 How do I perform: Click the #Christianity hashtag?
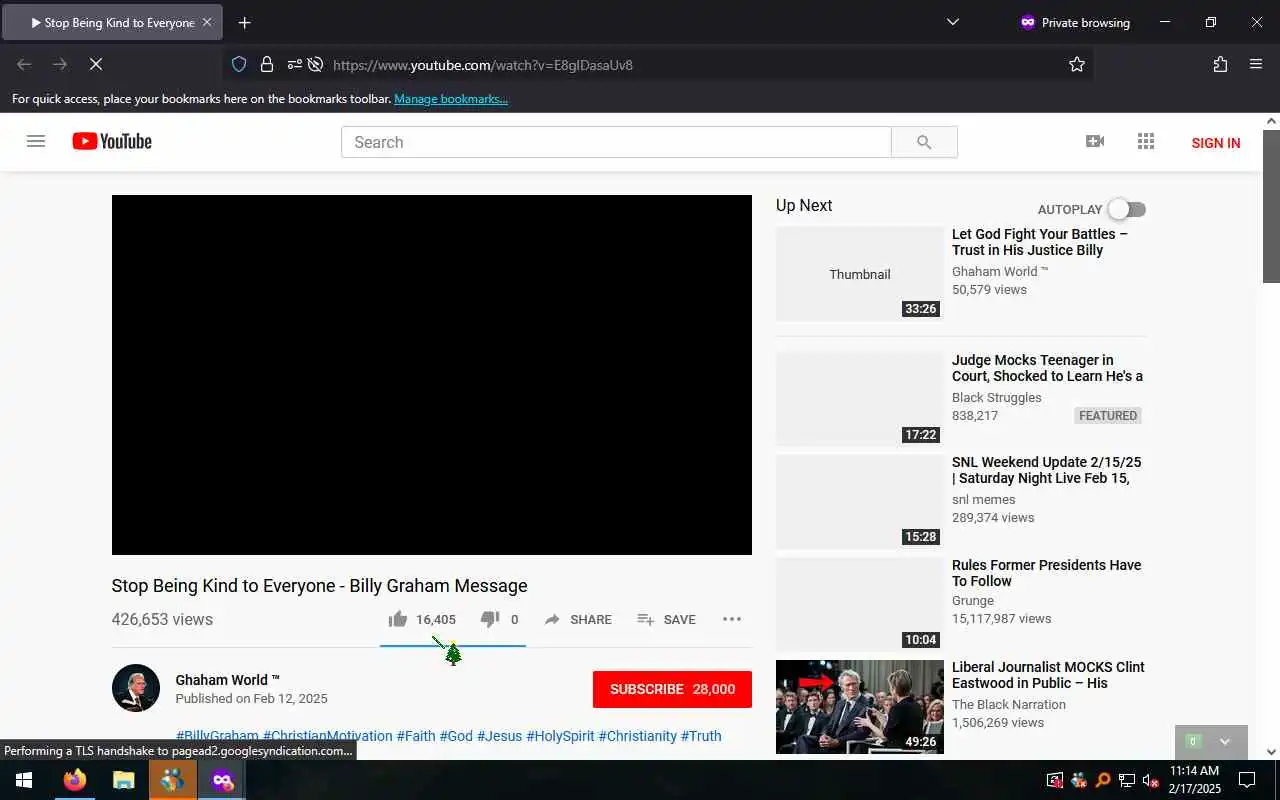click(638, 736)
